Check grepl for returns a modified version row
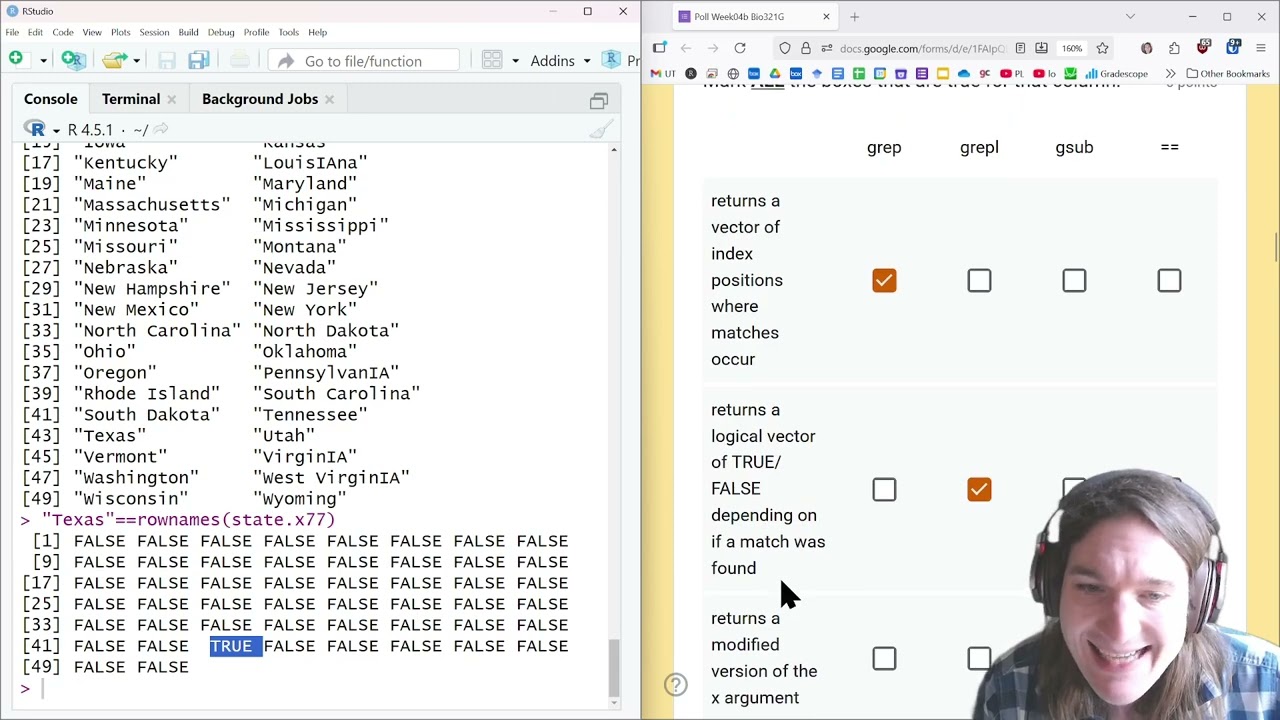The image size is (1280, 720). (x=979, y=658)
